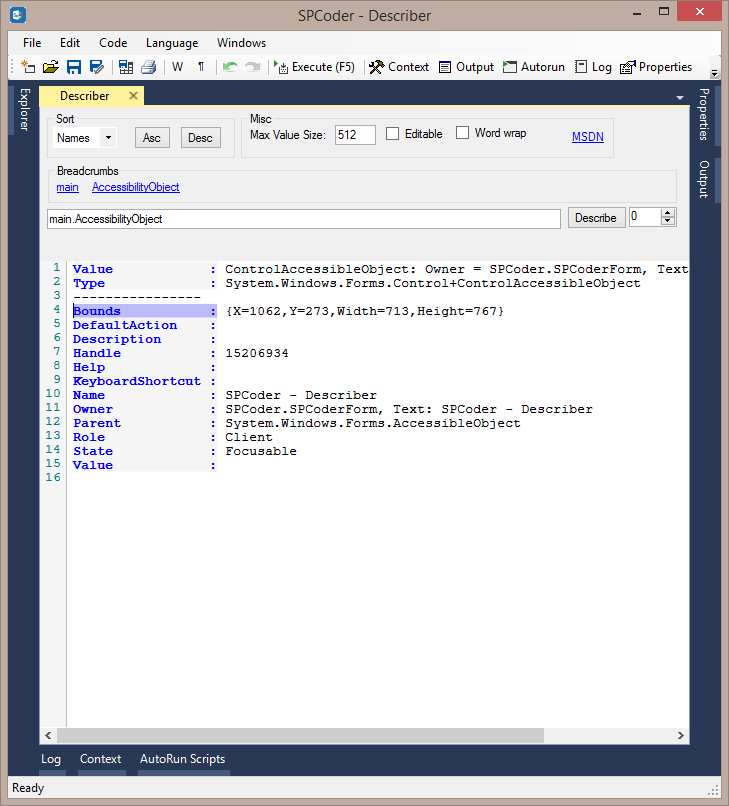Viewport: 729px width, 806px height.
Task: Click the open folder icon
Action: [x=51, y=67]
